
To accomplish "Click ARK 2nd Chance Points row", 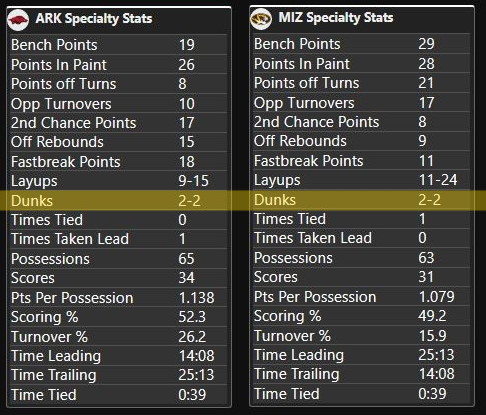I will point(119,123).
